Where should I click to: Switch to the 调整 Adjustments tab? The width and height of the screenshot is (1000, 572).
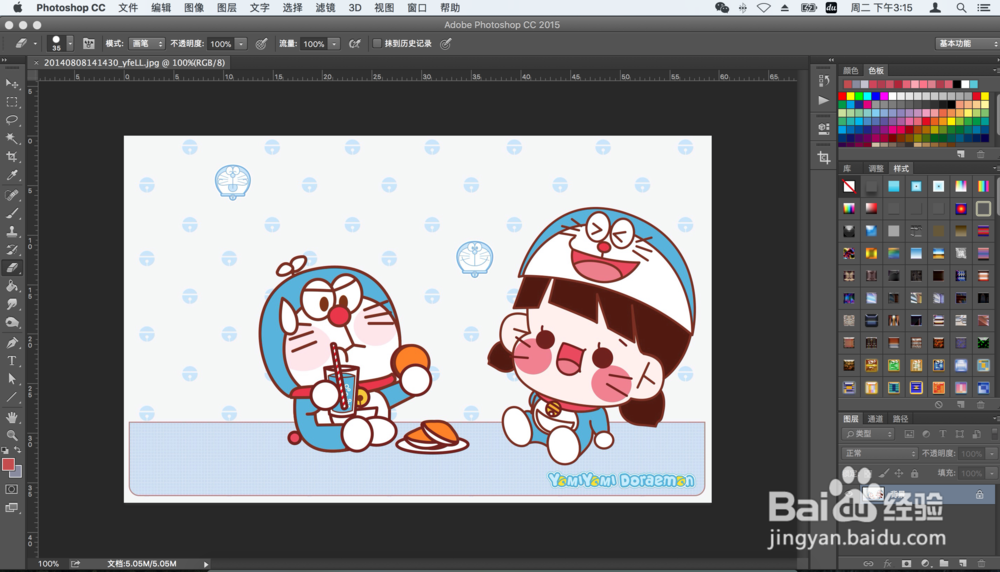point(876,168)
